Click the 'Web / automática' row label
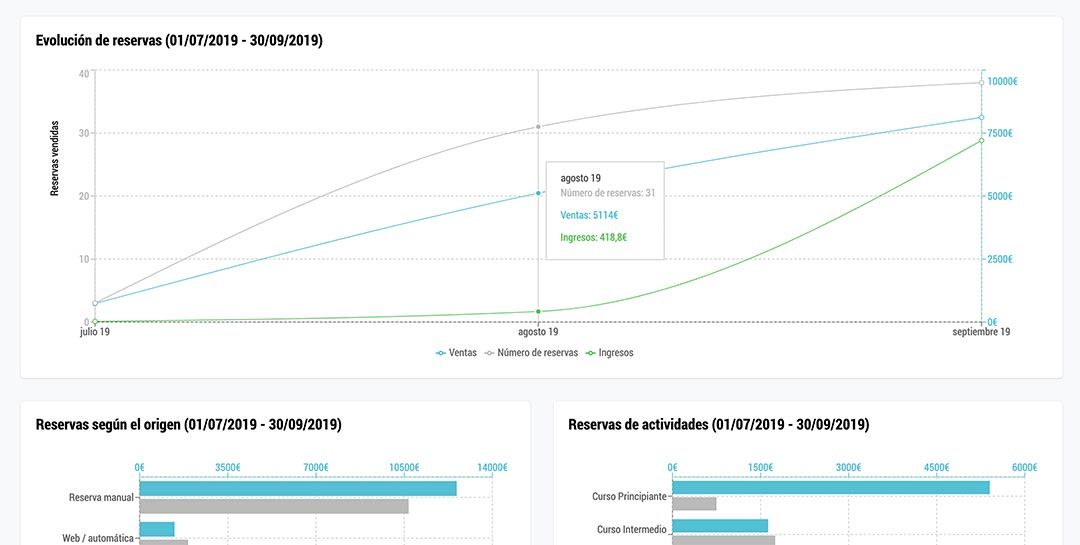1080x545 pixels. (x=98, y=537)
